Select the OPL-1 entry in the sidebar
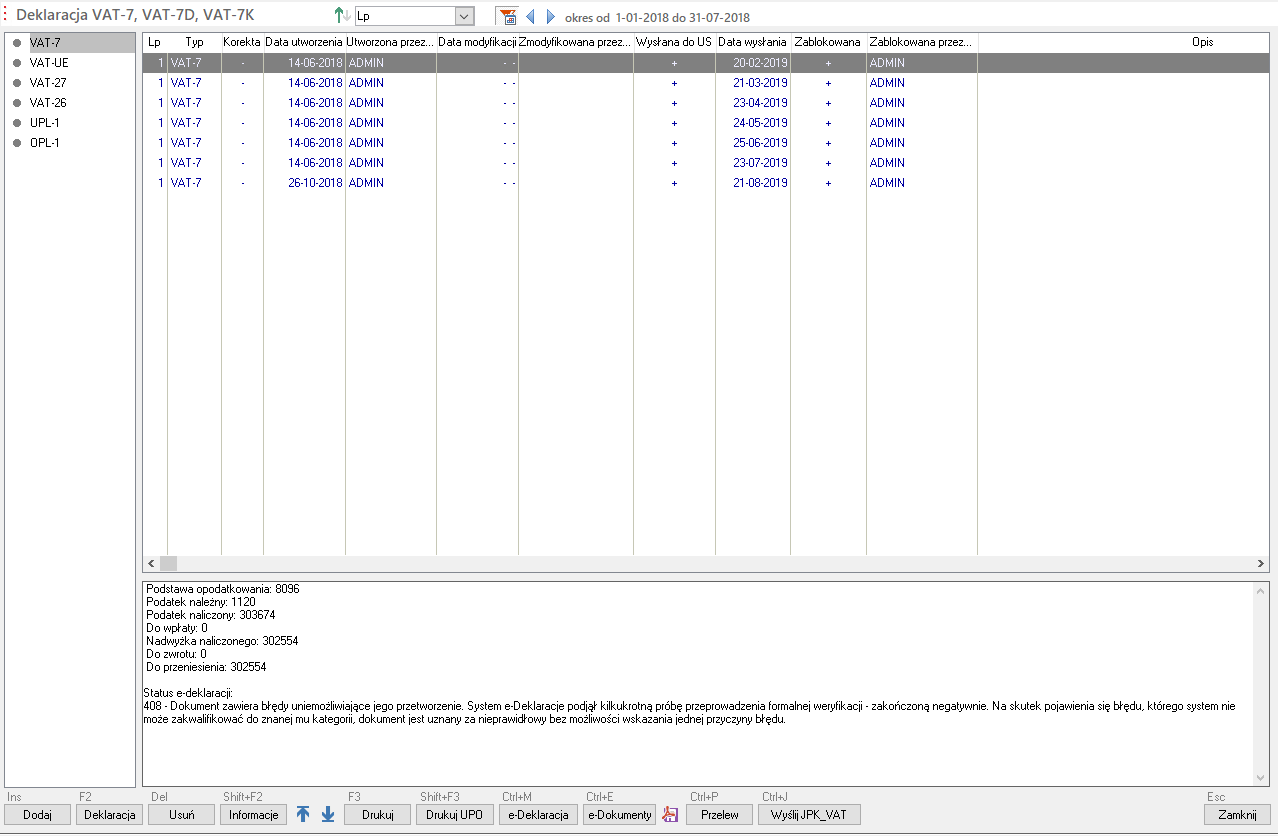This screenshot has height=836, width=1278. click(45, 143)
